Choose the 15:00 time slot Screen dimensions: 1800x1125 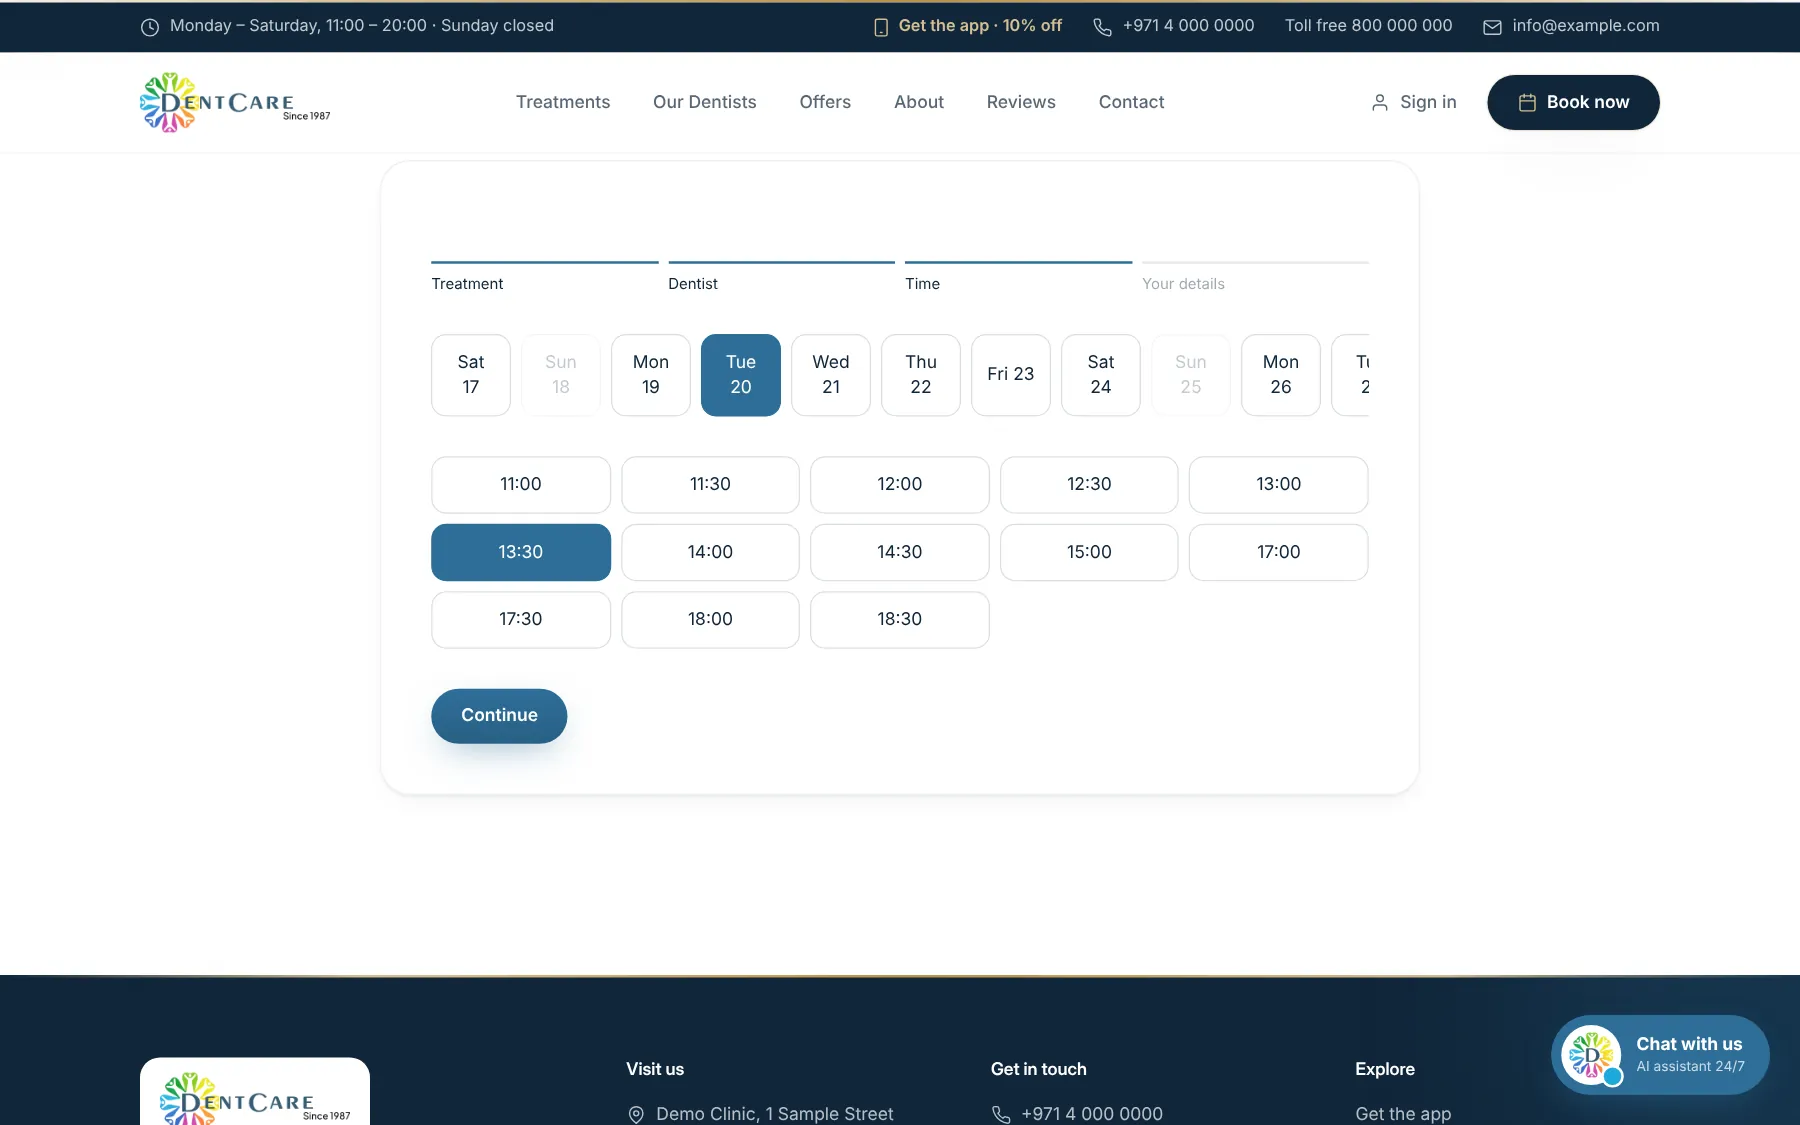pyautogui.click(x=1089, y=552)
